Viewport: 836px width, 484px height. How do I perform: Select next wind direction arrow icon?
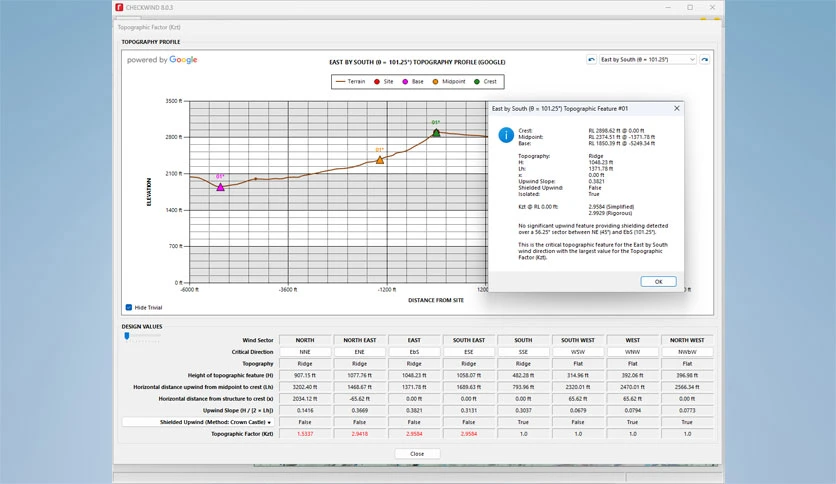[704, 60]
